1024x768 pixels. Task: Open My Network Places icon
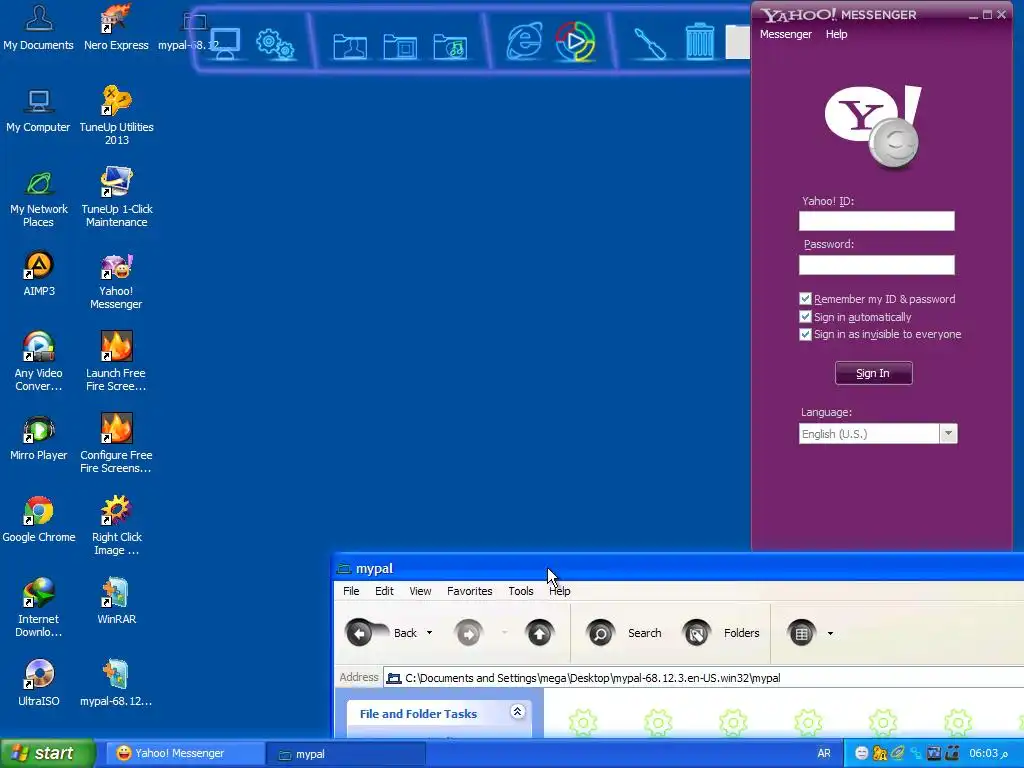(39, 199)
